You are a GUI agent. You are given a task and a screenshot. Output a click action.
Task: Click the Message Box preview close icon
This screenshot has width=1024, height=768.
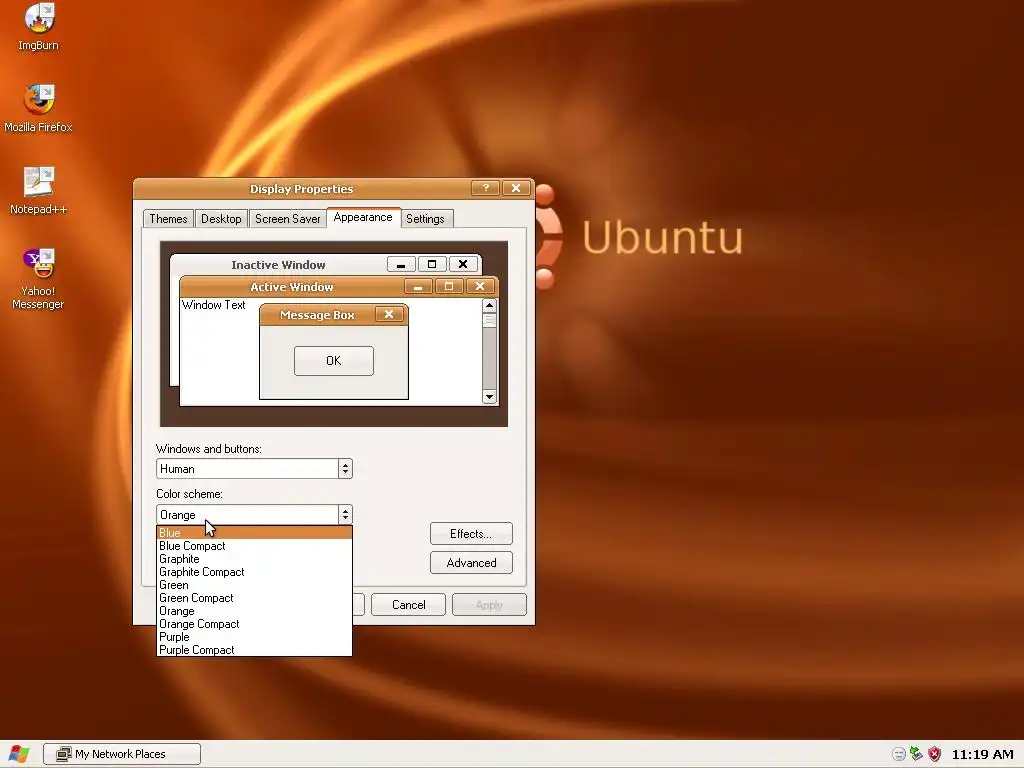(389, 314)
